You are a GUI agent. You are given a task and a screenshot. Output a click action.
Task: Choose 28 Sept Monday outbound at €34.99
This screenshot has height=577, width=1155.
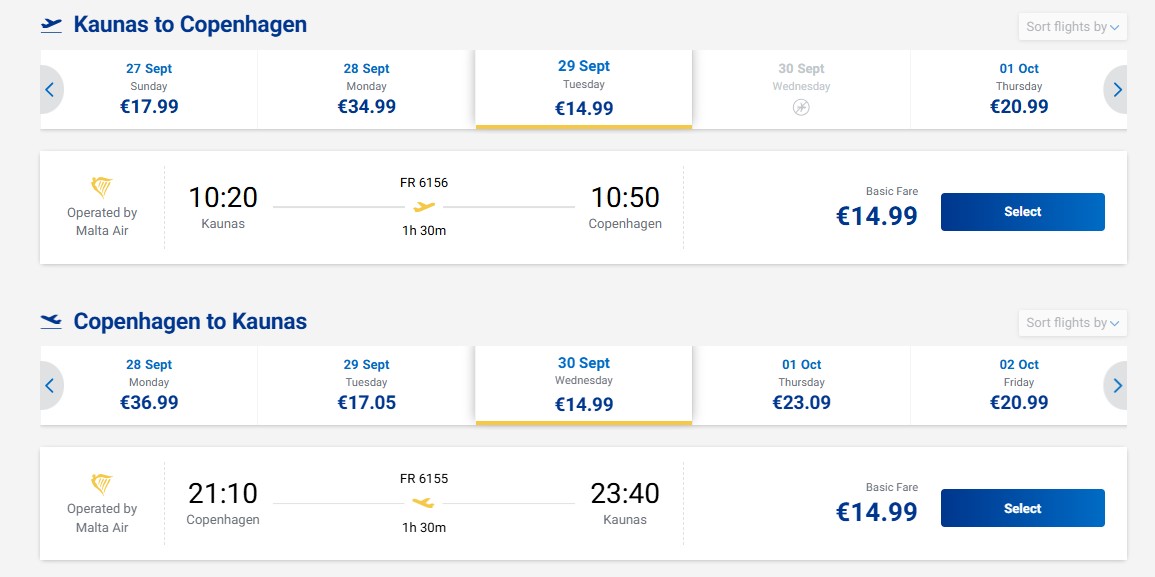click(366, 90)
